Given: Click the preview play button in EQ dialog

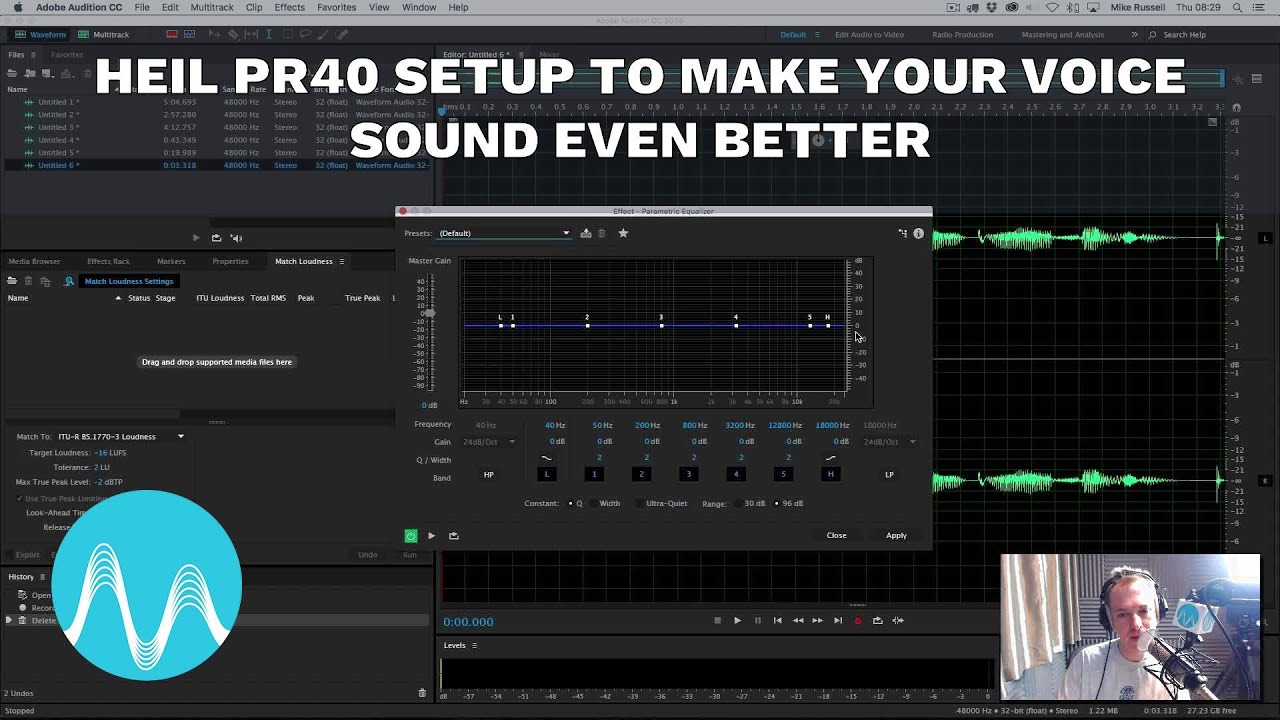Looking at the screenshot, I should point(432,536).
